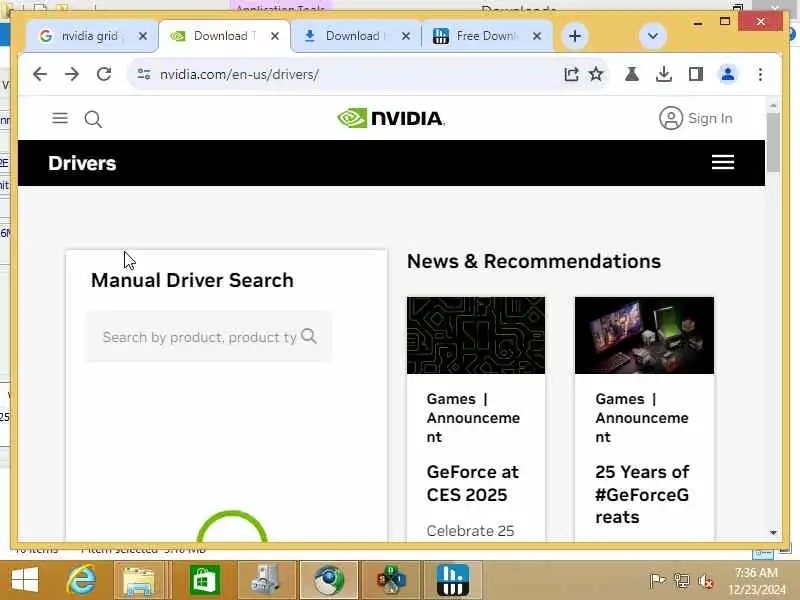Click the Sign In user avatar icon

point(670,118)
